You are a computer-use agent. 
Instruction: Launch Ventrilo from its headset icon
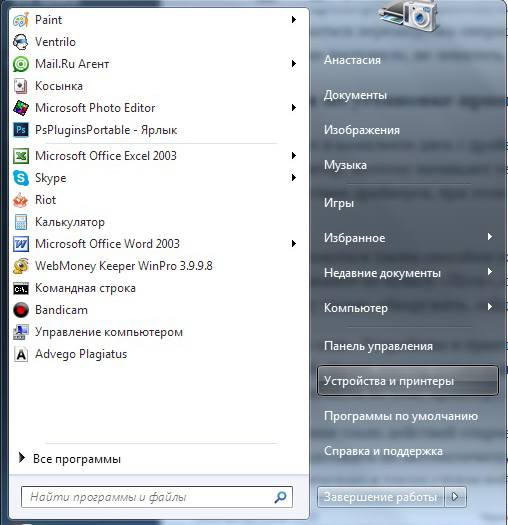[x=21, y=42]
